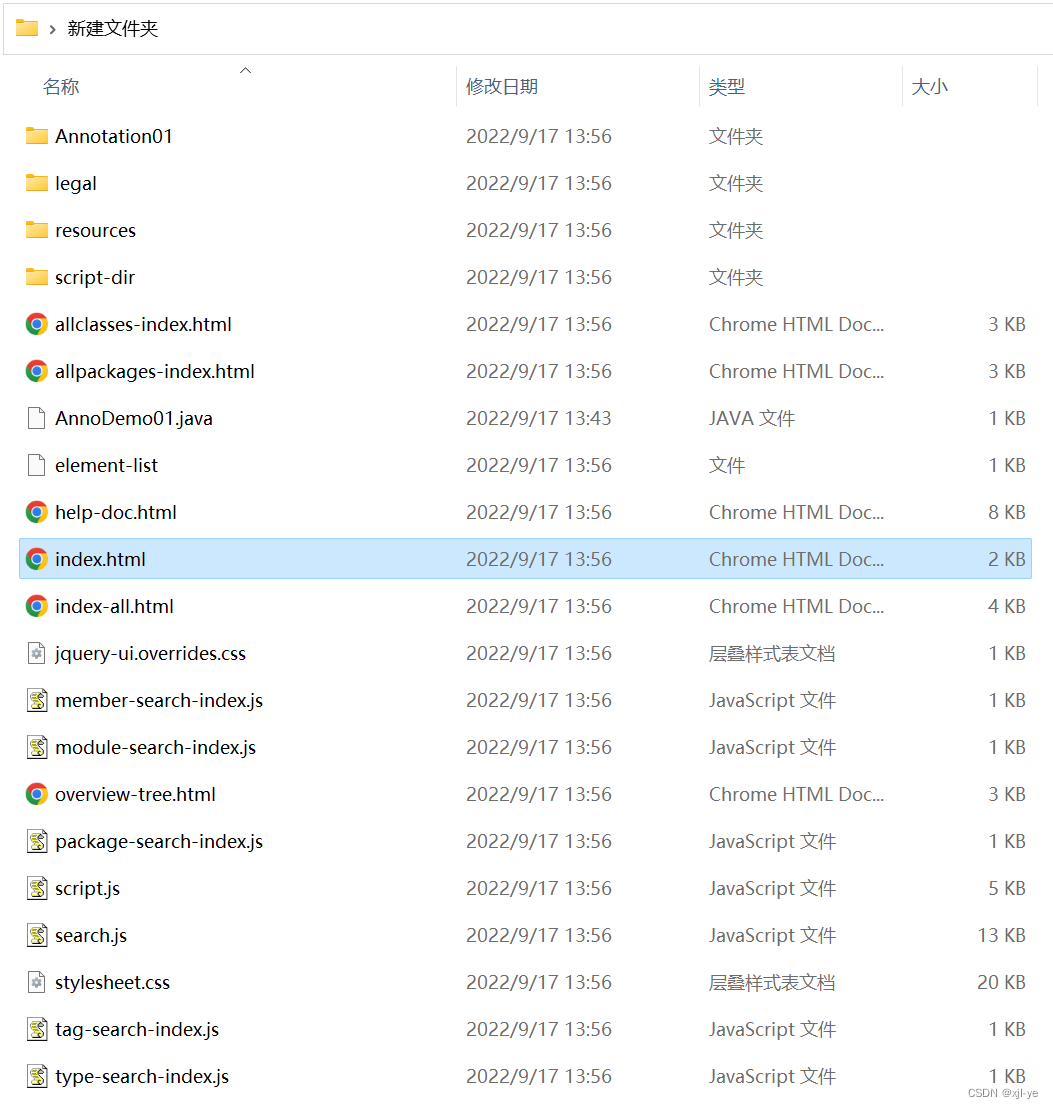Select the file name element-list

pyautogui.click(x=106, y=465)
